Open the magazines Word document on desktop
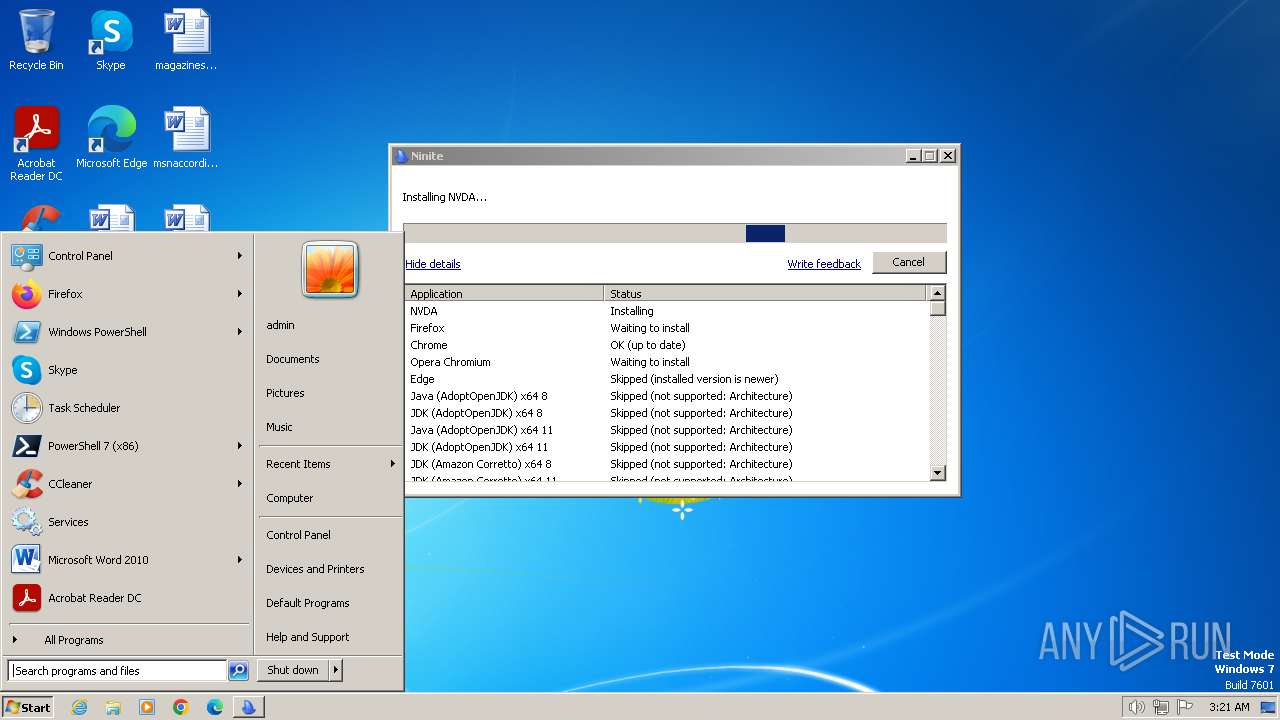 186,40
